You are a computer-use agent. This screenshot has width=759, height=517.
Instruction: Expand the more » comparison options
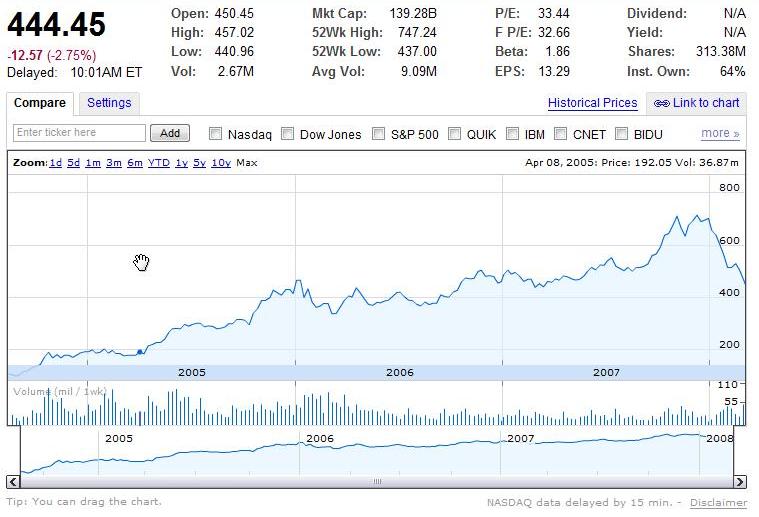point(720,133)
